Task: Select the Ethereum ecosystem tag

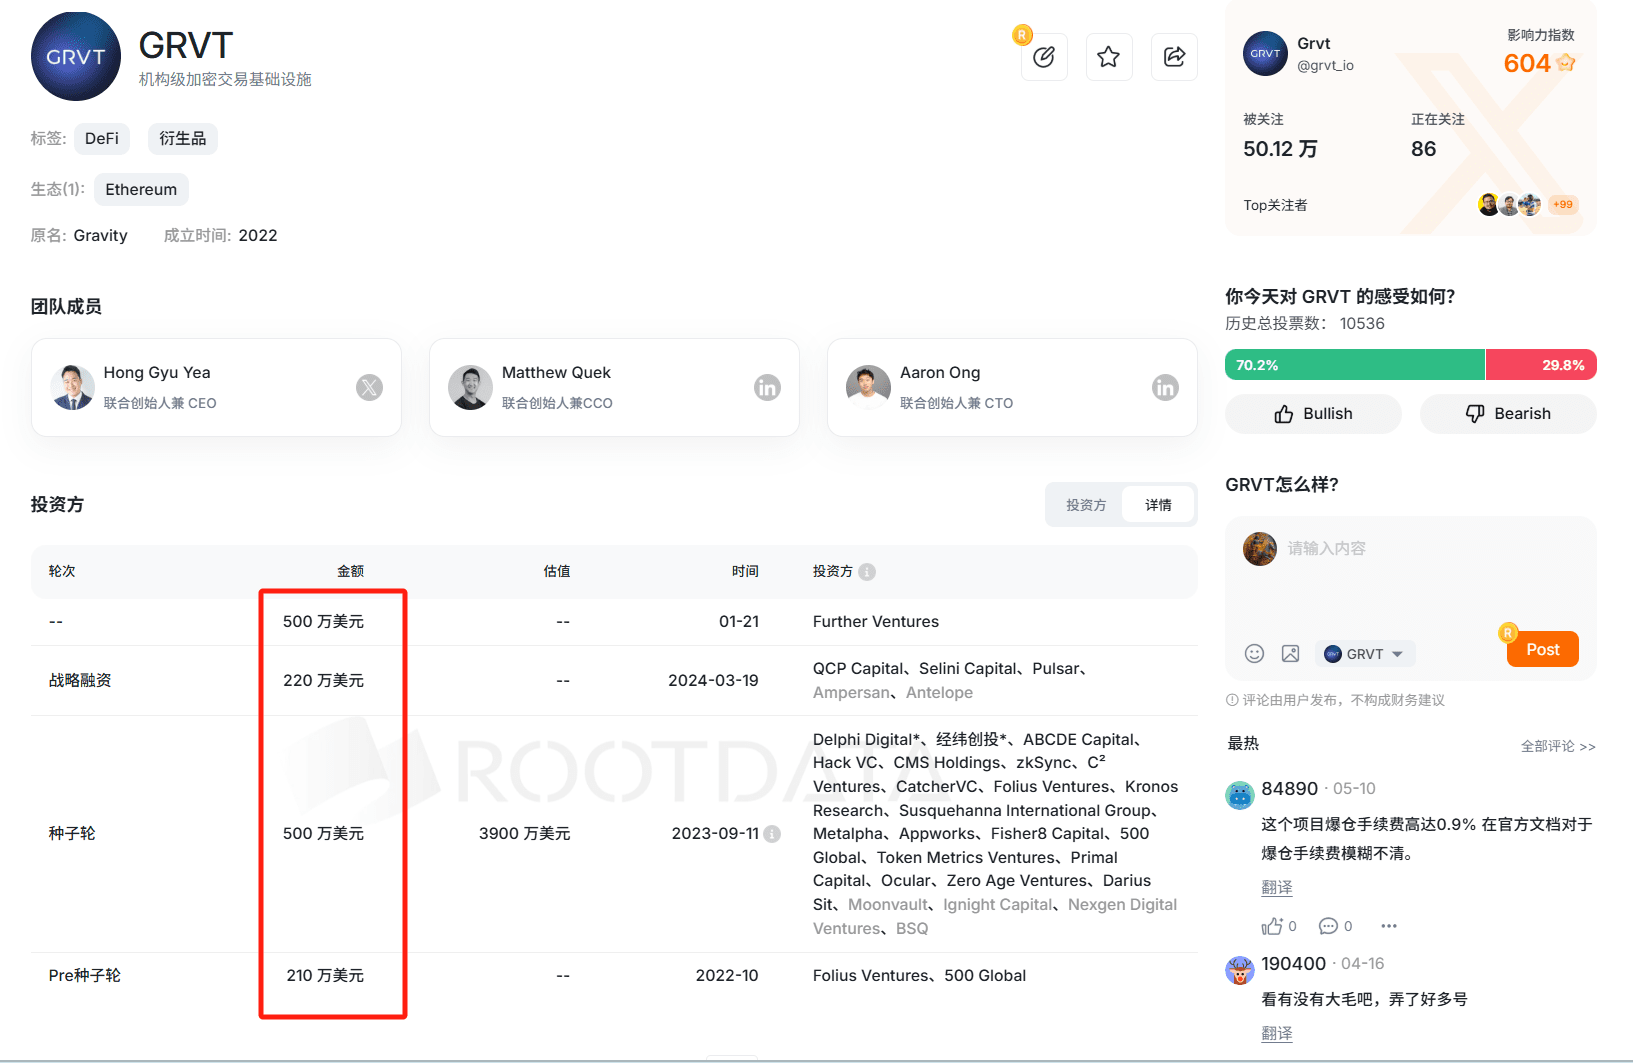Action: 141,190
